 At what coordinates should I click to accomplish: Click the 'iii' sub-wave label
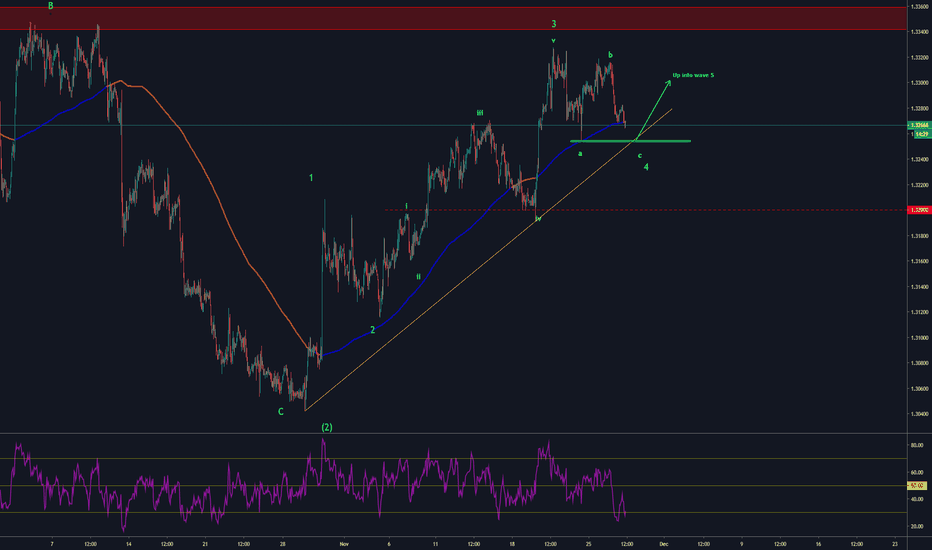(x=480, y=113)
